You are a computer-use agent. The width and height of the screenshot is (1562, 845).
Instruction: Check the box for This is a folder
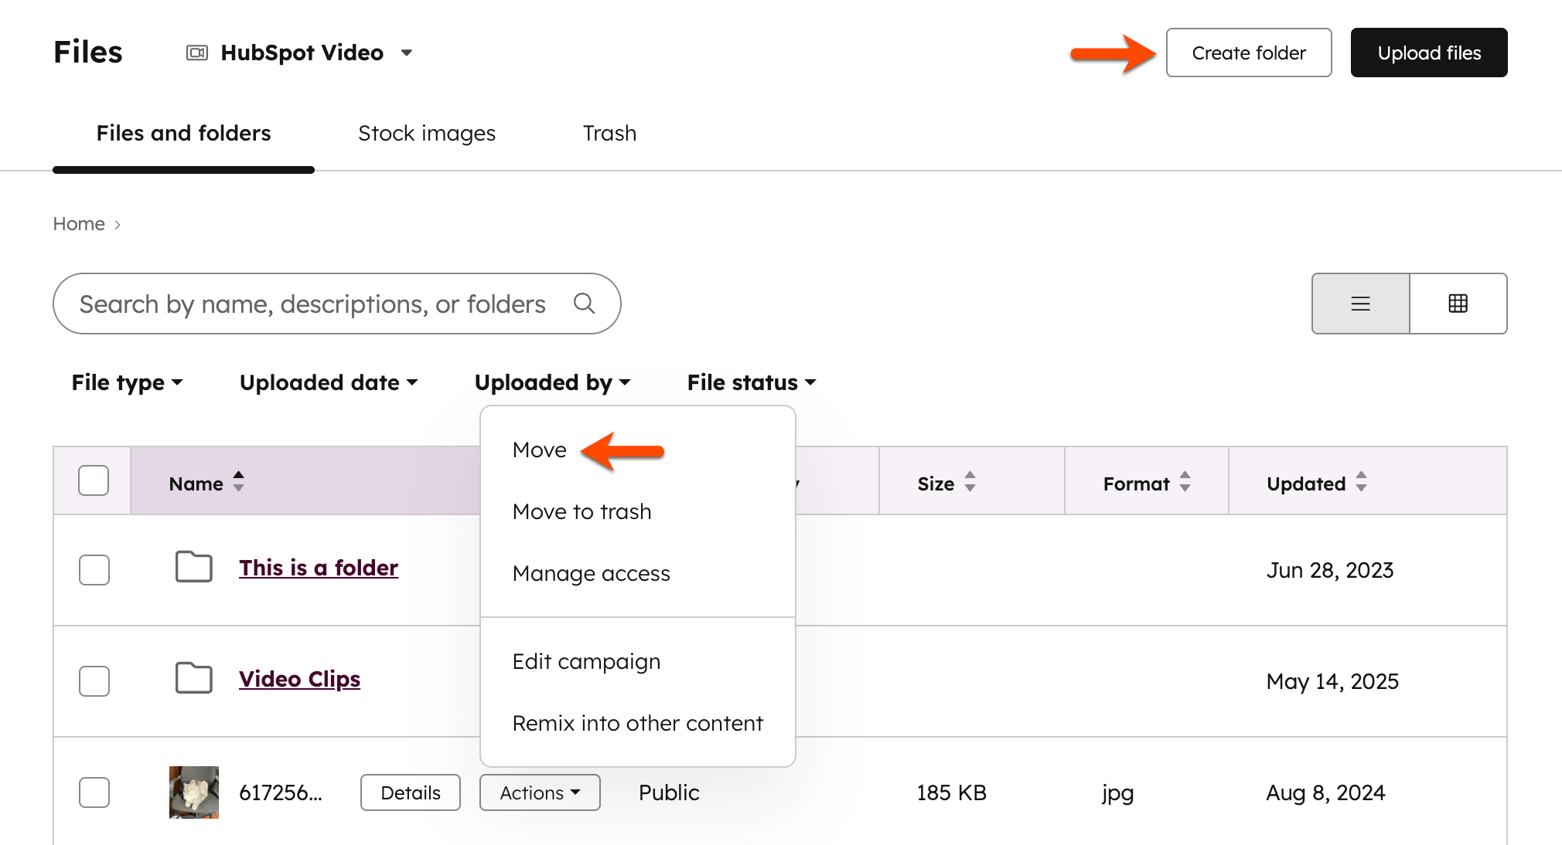tap(94, 570)
